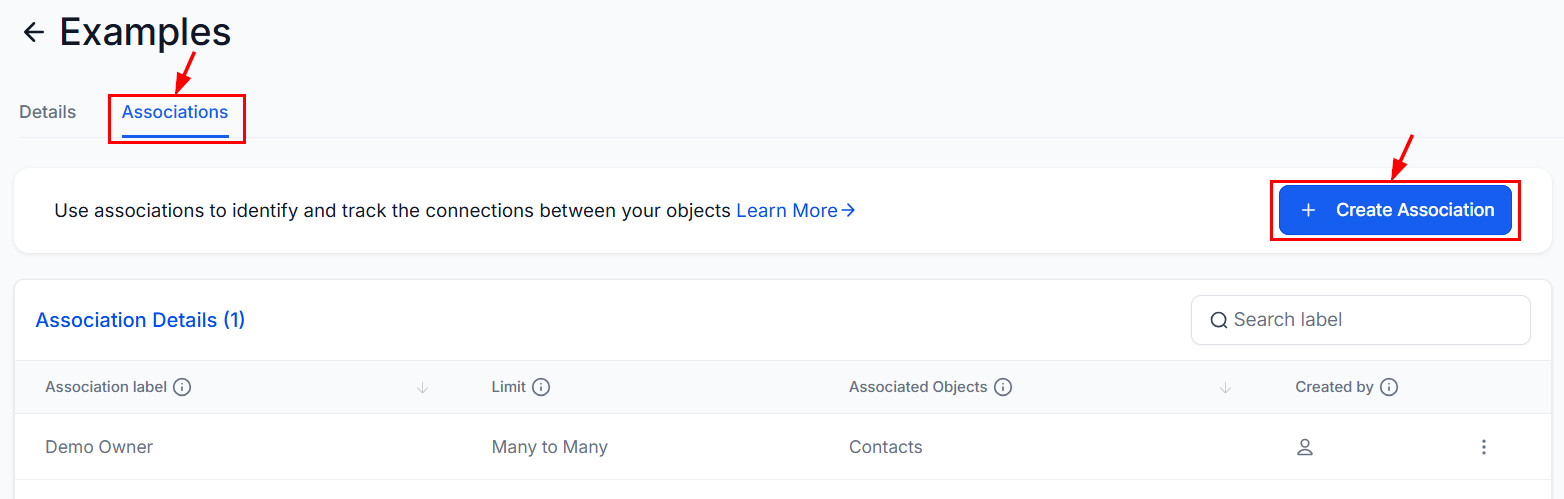Screen dimensions: 1564x499
Task: Click the Association Details (1) heading
Action: (140, 320)
